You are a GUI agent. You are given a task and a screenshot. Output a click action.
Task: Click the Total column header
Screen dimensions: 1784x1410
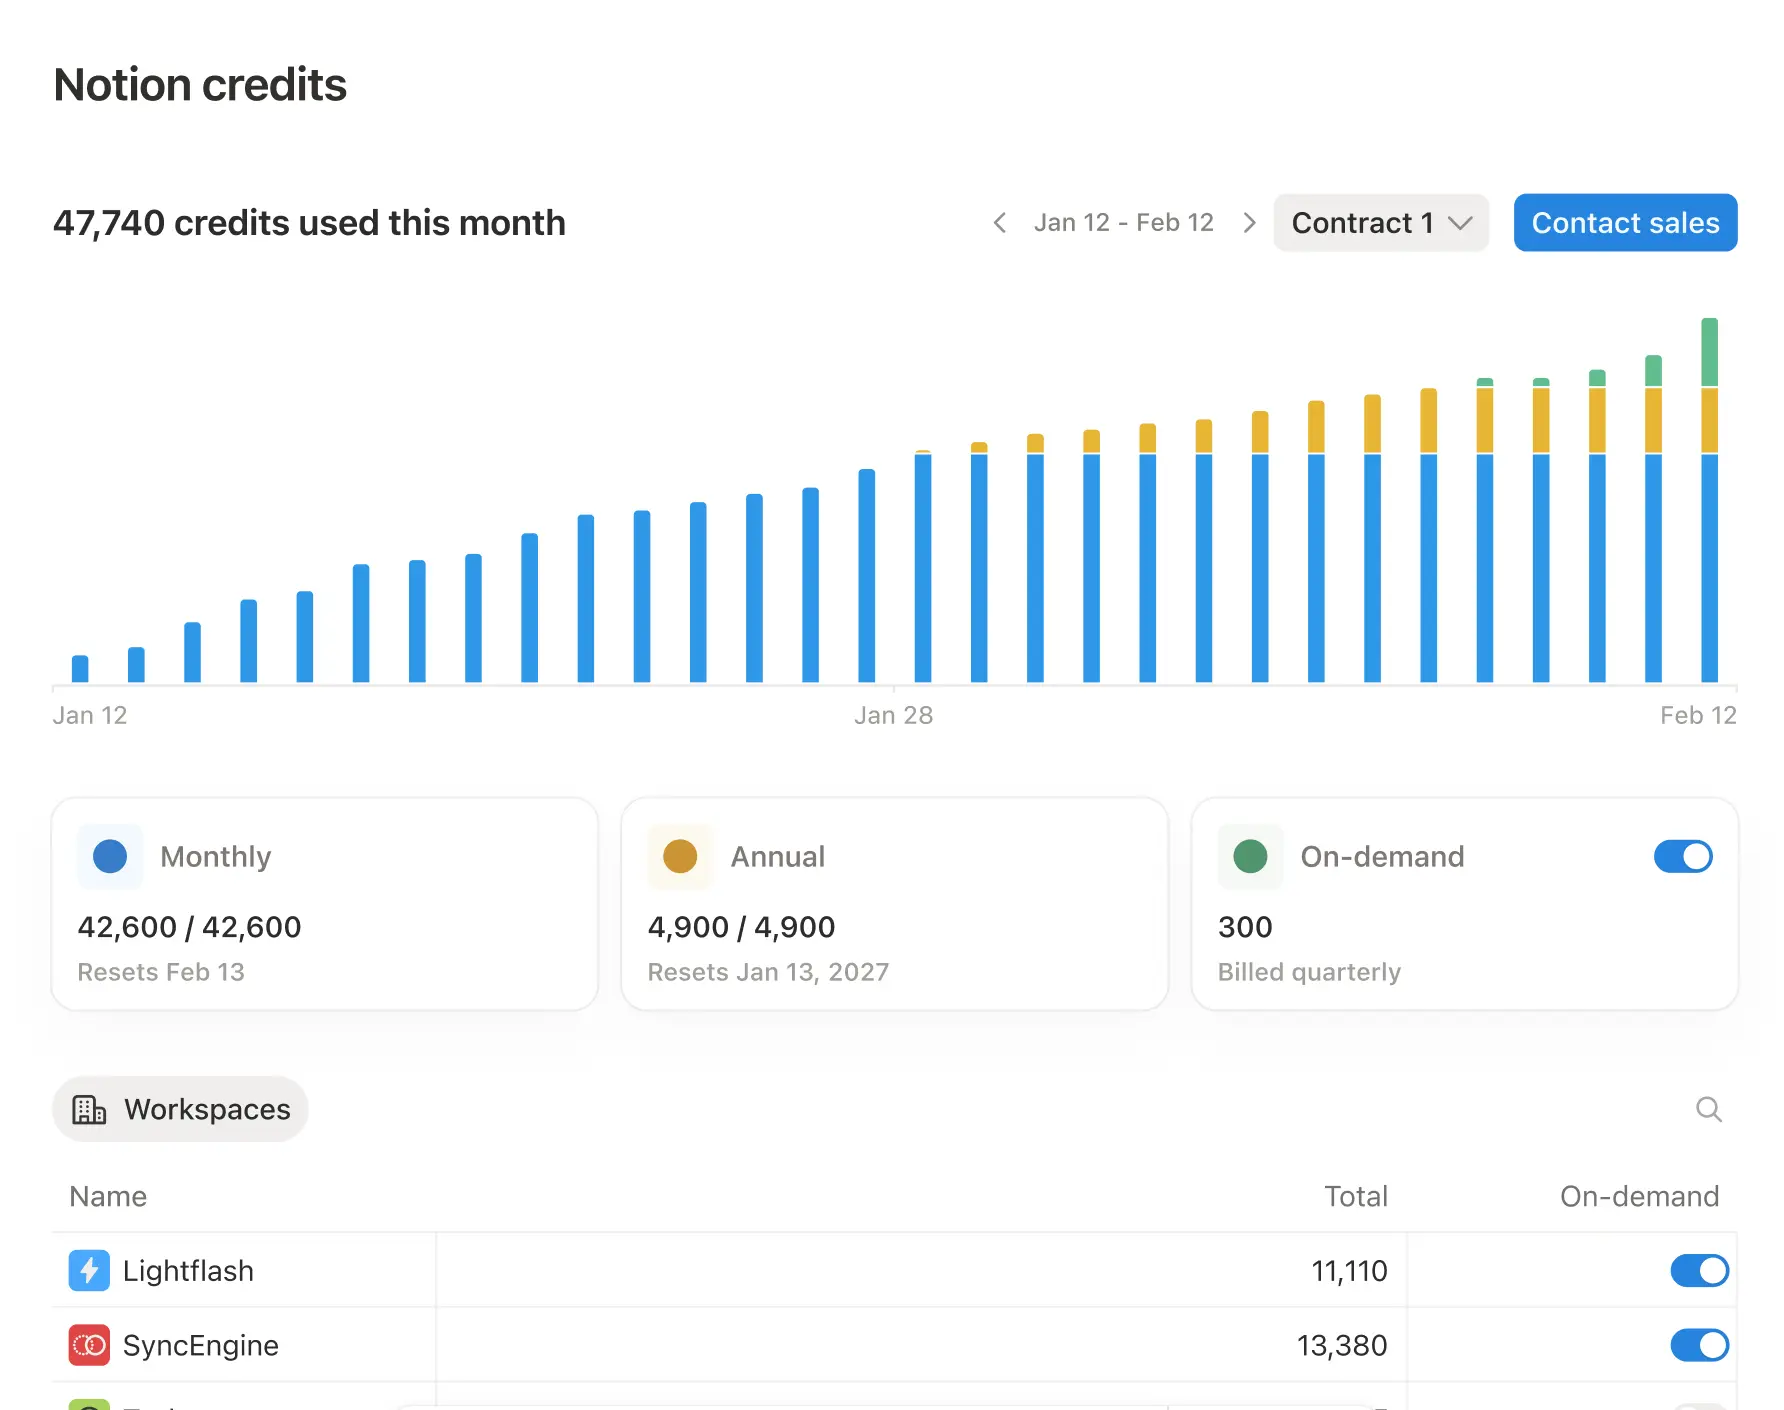click(1356, 1196)
